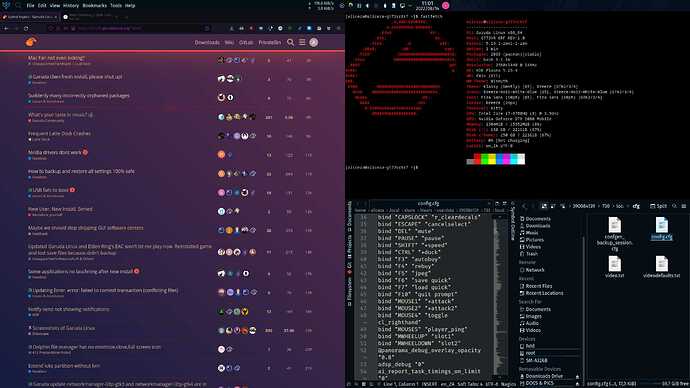This screenshot has height=388, width=690.
Task: Open Recent Files in Dolphin sidebar
Action: (536, 286)
